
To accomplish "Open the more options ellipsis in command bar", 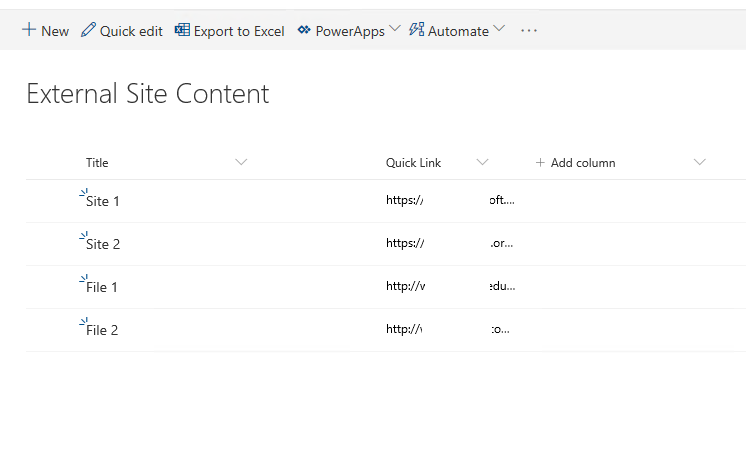I will (x=529, y=30).
